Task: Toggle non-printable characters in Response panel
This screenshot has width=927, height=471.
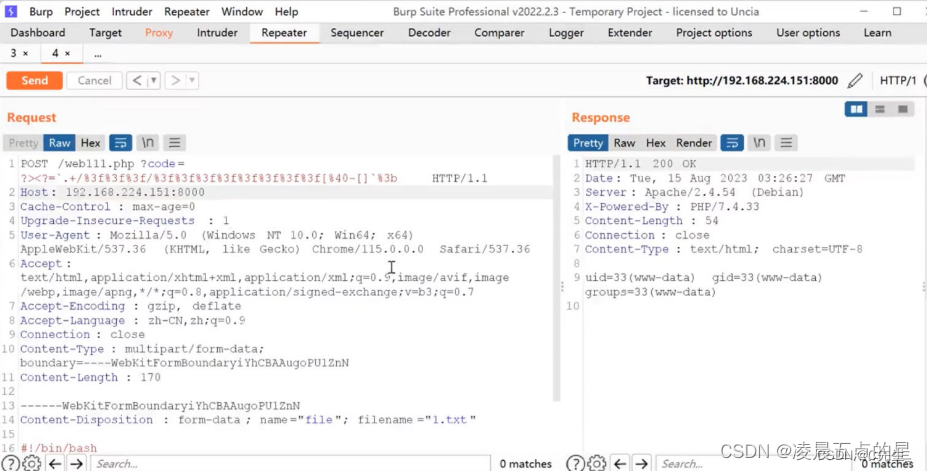Action: tap(759, 142)
